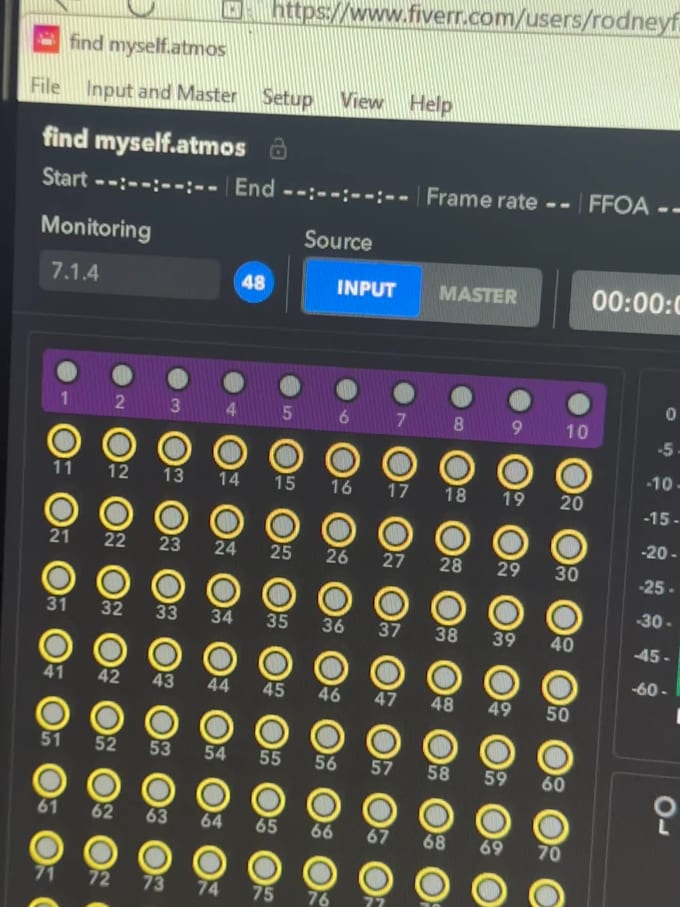Open the Help menu
The width and height of the screenshot is (680, 907).
click(x=431, y=104)
